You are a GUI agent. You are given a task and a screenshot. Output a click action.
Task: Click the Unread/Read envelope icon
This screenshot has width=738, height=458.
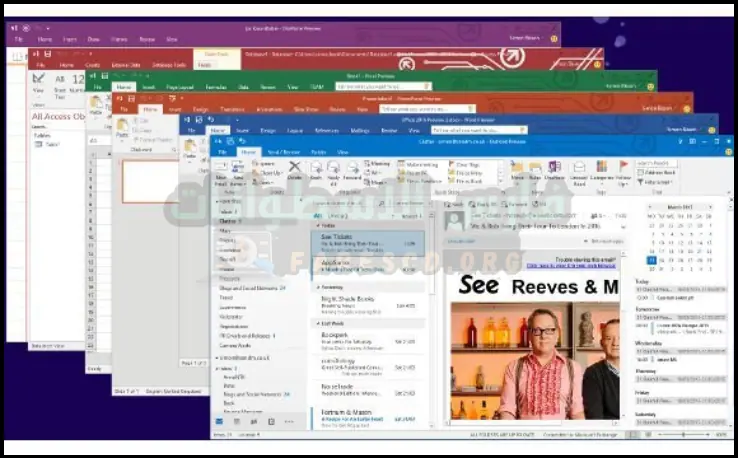(x=579, y=167)
